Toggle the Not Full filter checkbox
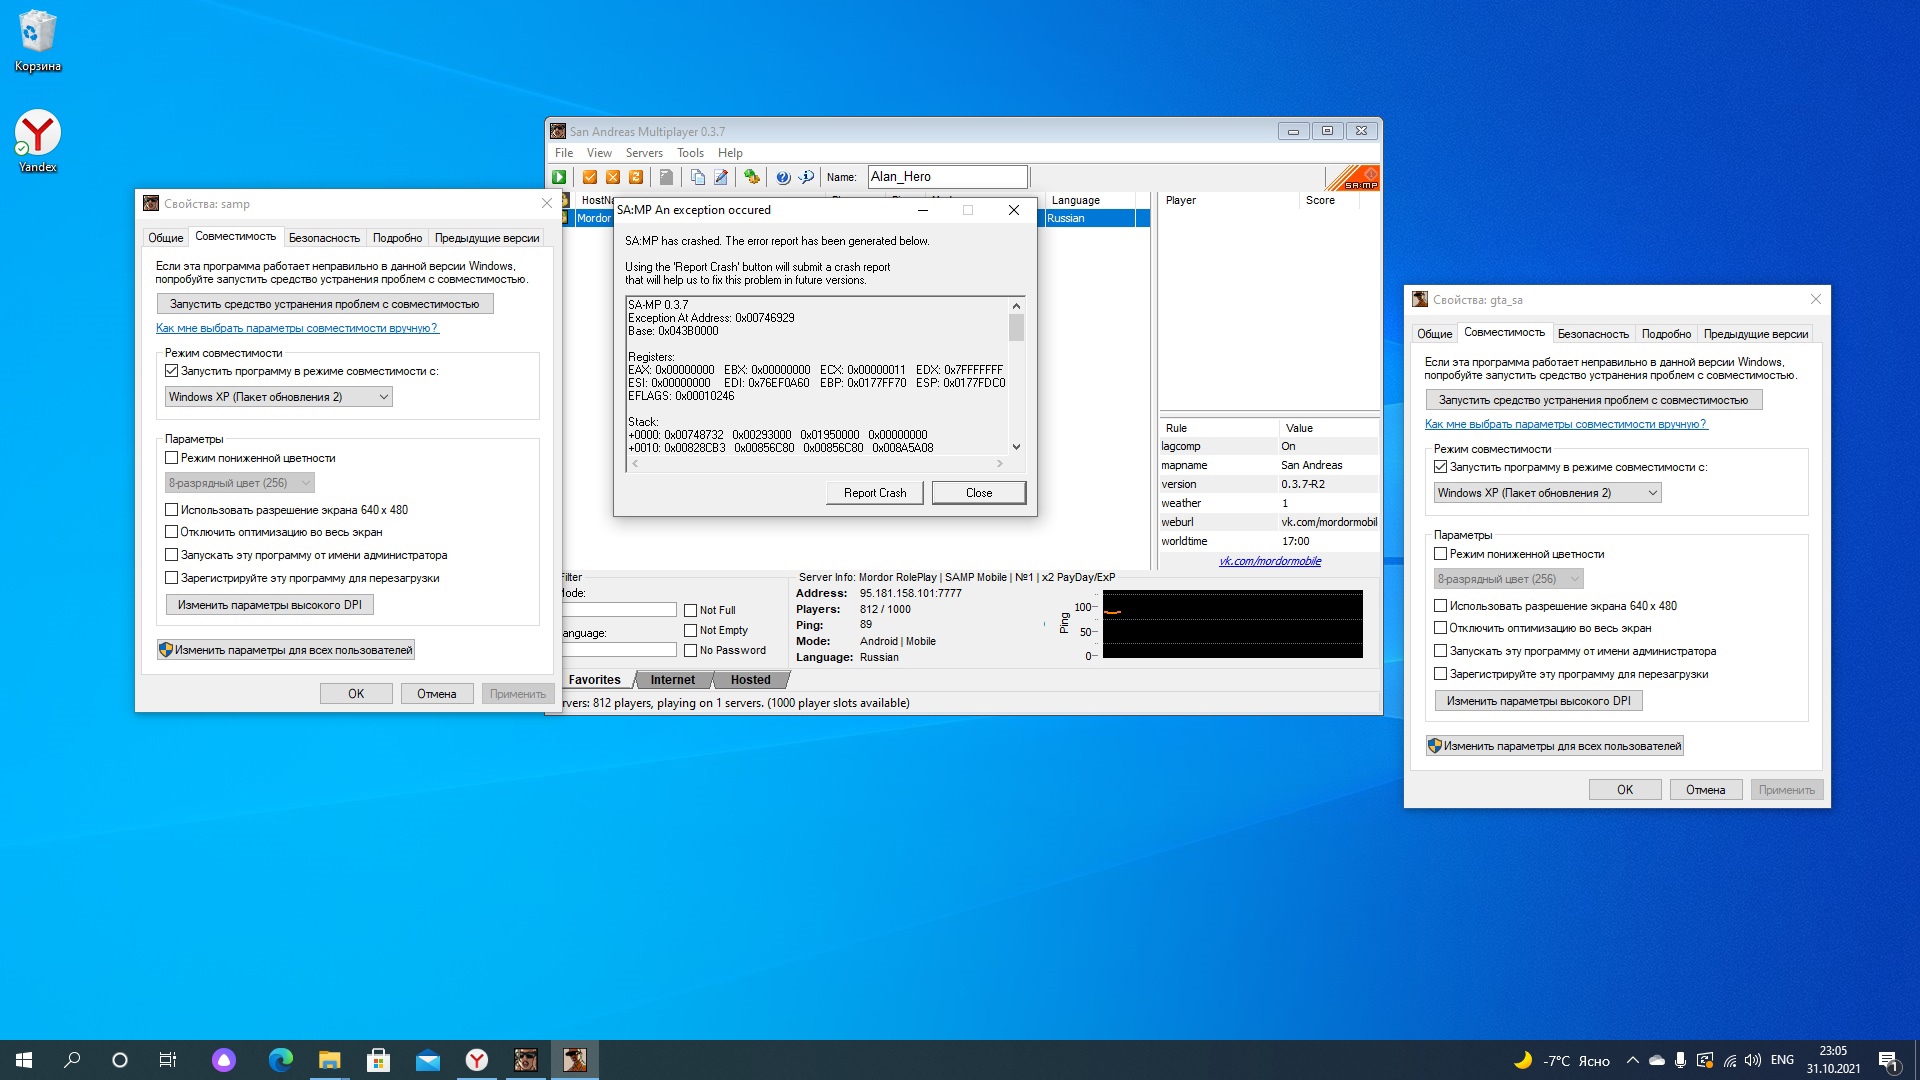This screenshot has height=1080, width=1920. (x=690, y=610)
